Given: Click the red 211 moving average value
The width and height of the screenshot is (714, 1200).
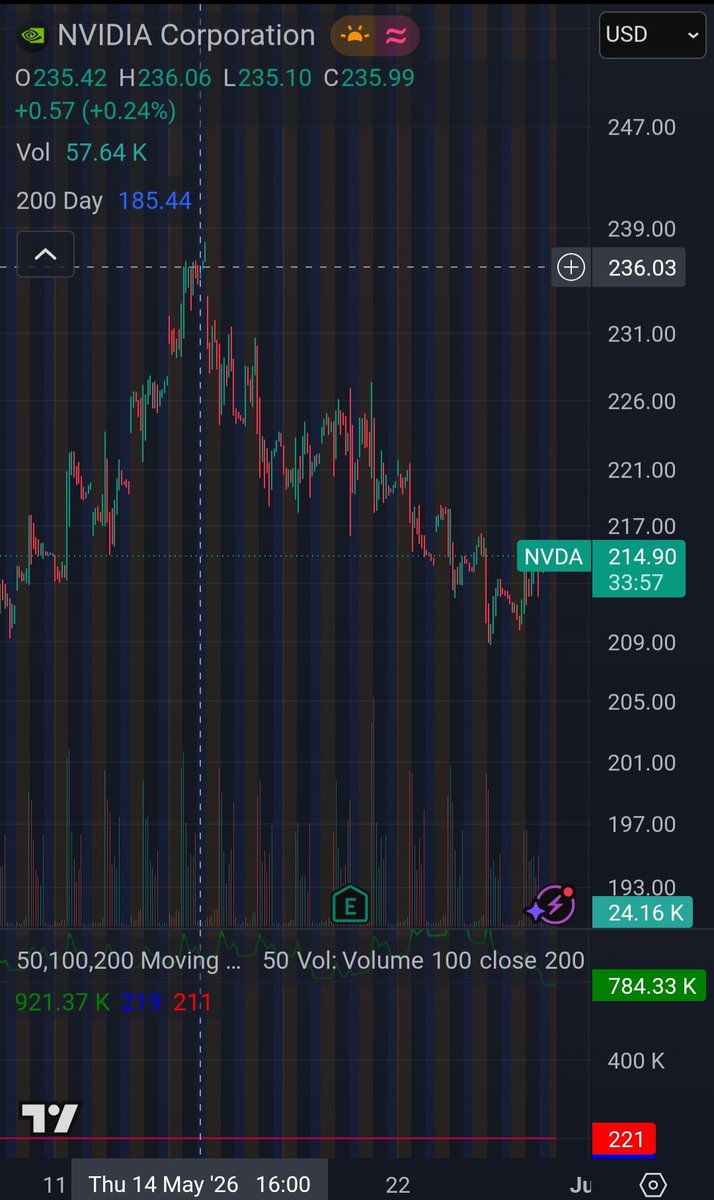Looking at the screenshot, I should (191, 1001).
